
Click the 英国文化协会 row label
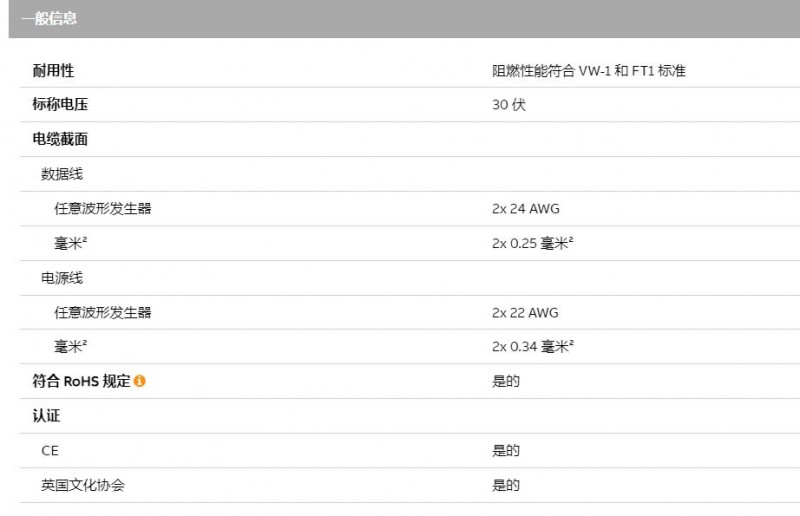pyautogui.click(x=83, y=485)
